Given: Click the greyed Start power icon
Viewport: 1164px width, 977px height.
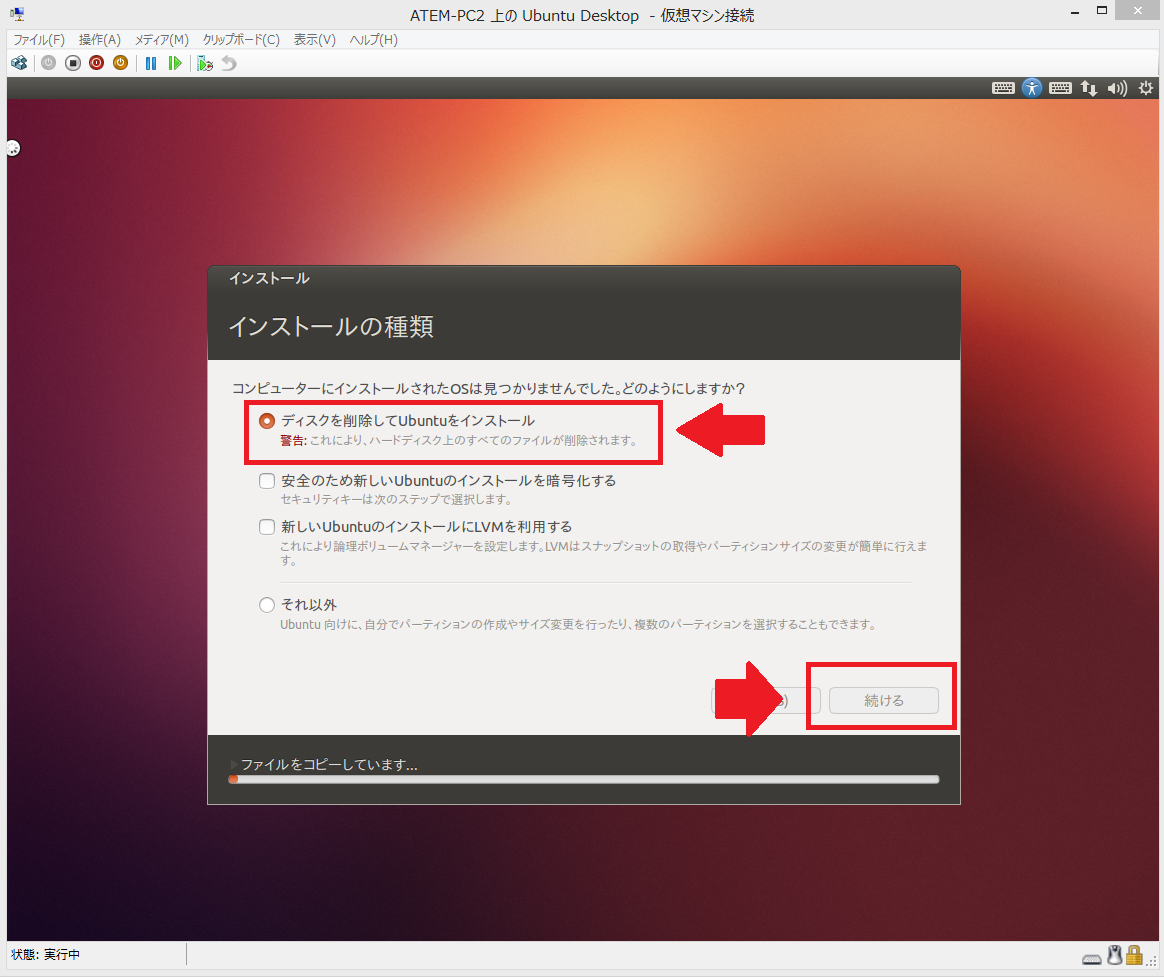Looking at the screenshot, I should coord(48,63).
